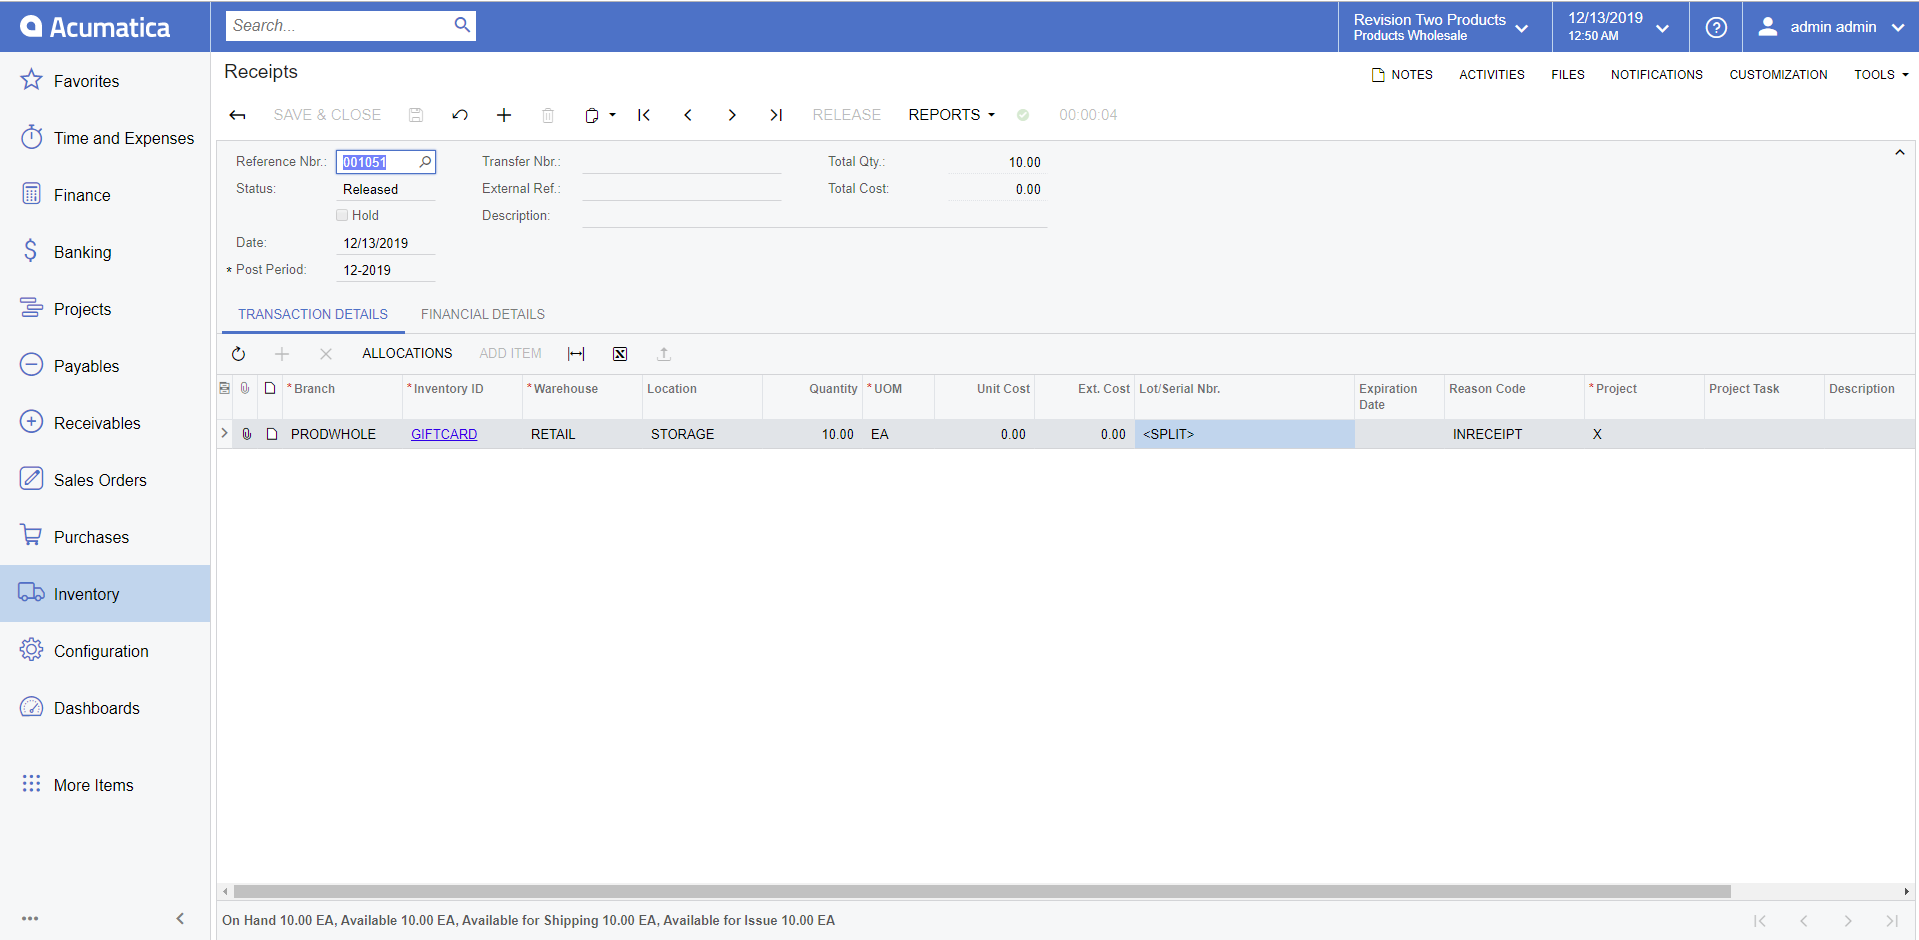The height and width of the screenshot is (940, 1919).
Task: Click the Description input field
Action: click(814, 215)
